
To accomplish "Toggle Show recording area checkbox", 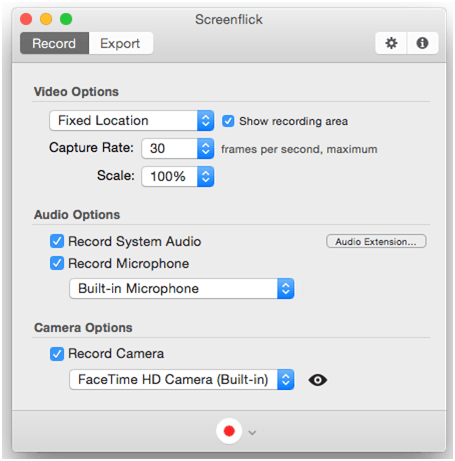I will tap(228, 121).
